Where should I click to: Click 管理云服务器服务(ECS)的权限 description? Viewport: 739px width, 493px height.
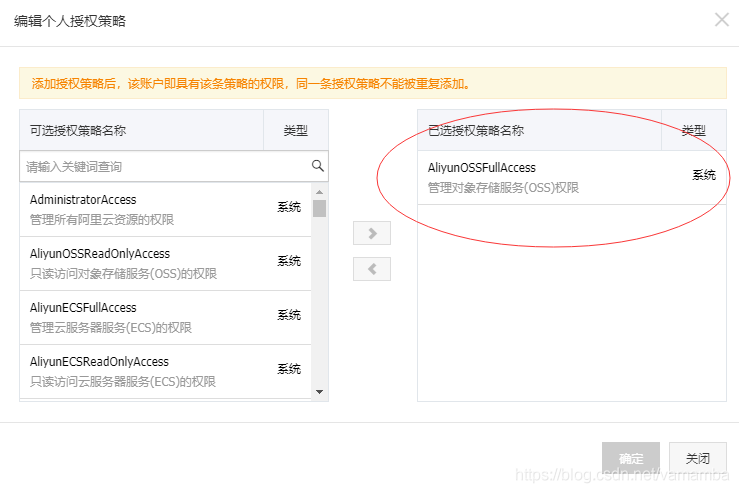pyautogui.click(x=111, y=328)
